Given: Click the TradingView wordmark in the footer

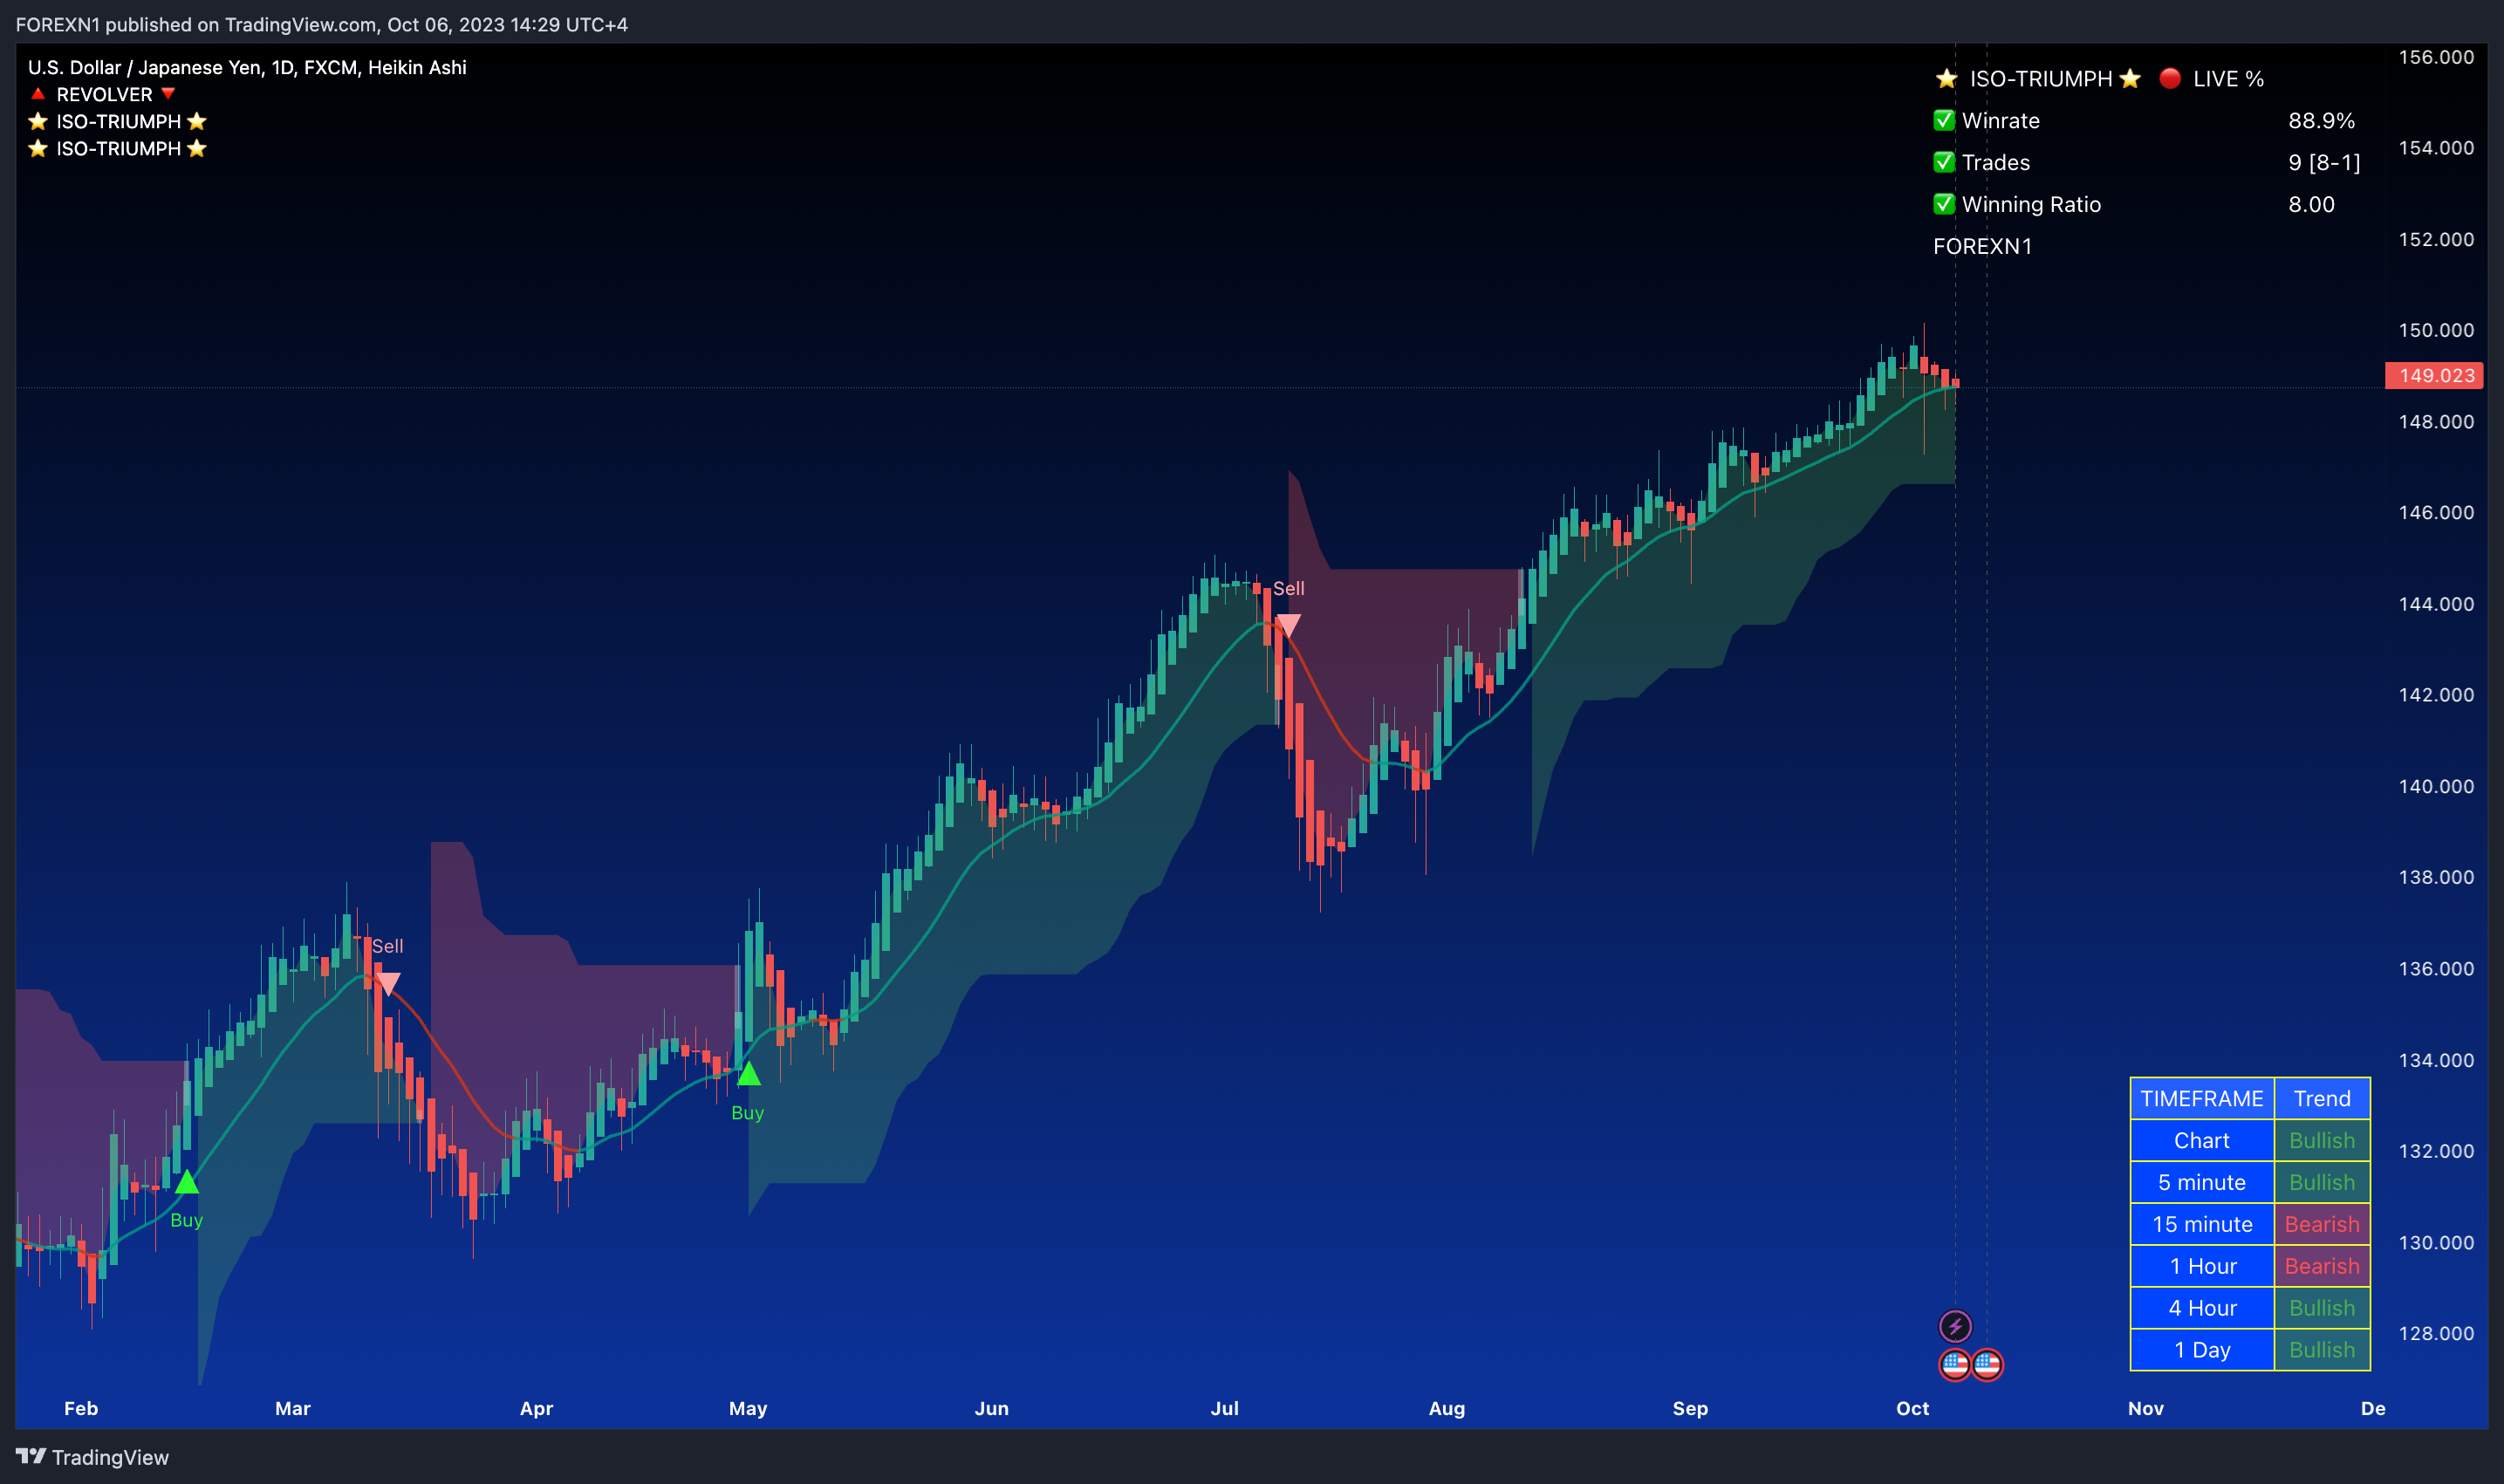Looking at the screenshot, I should [110, 1457].
